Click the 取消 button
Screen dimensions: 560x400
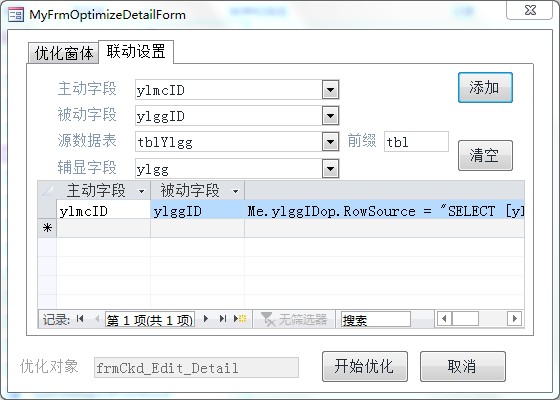pos(462,366)
